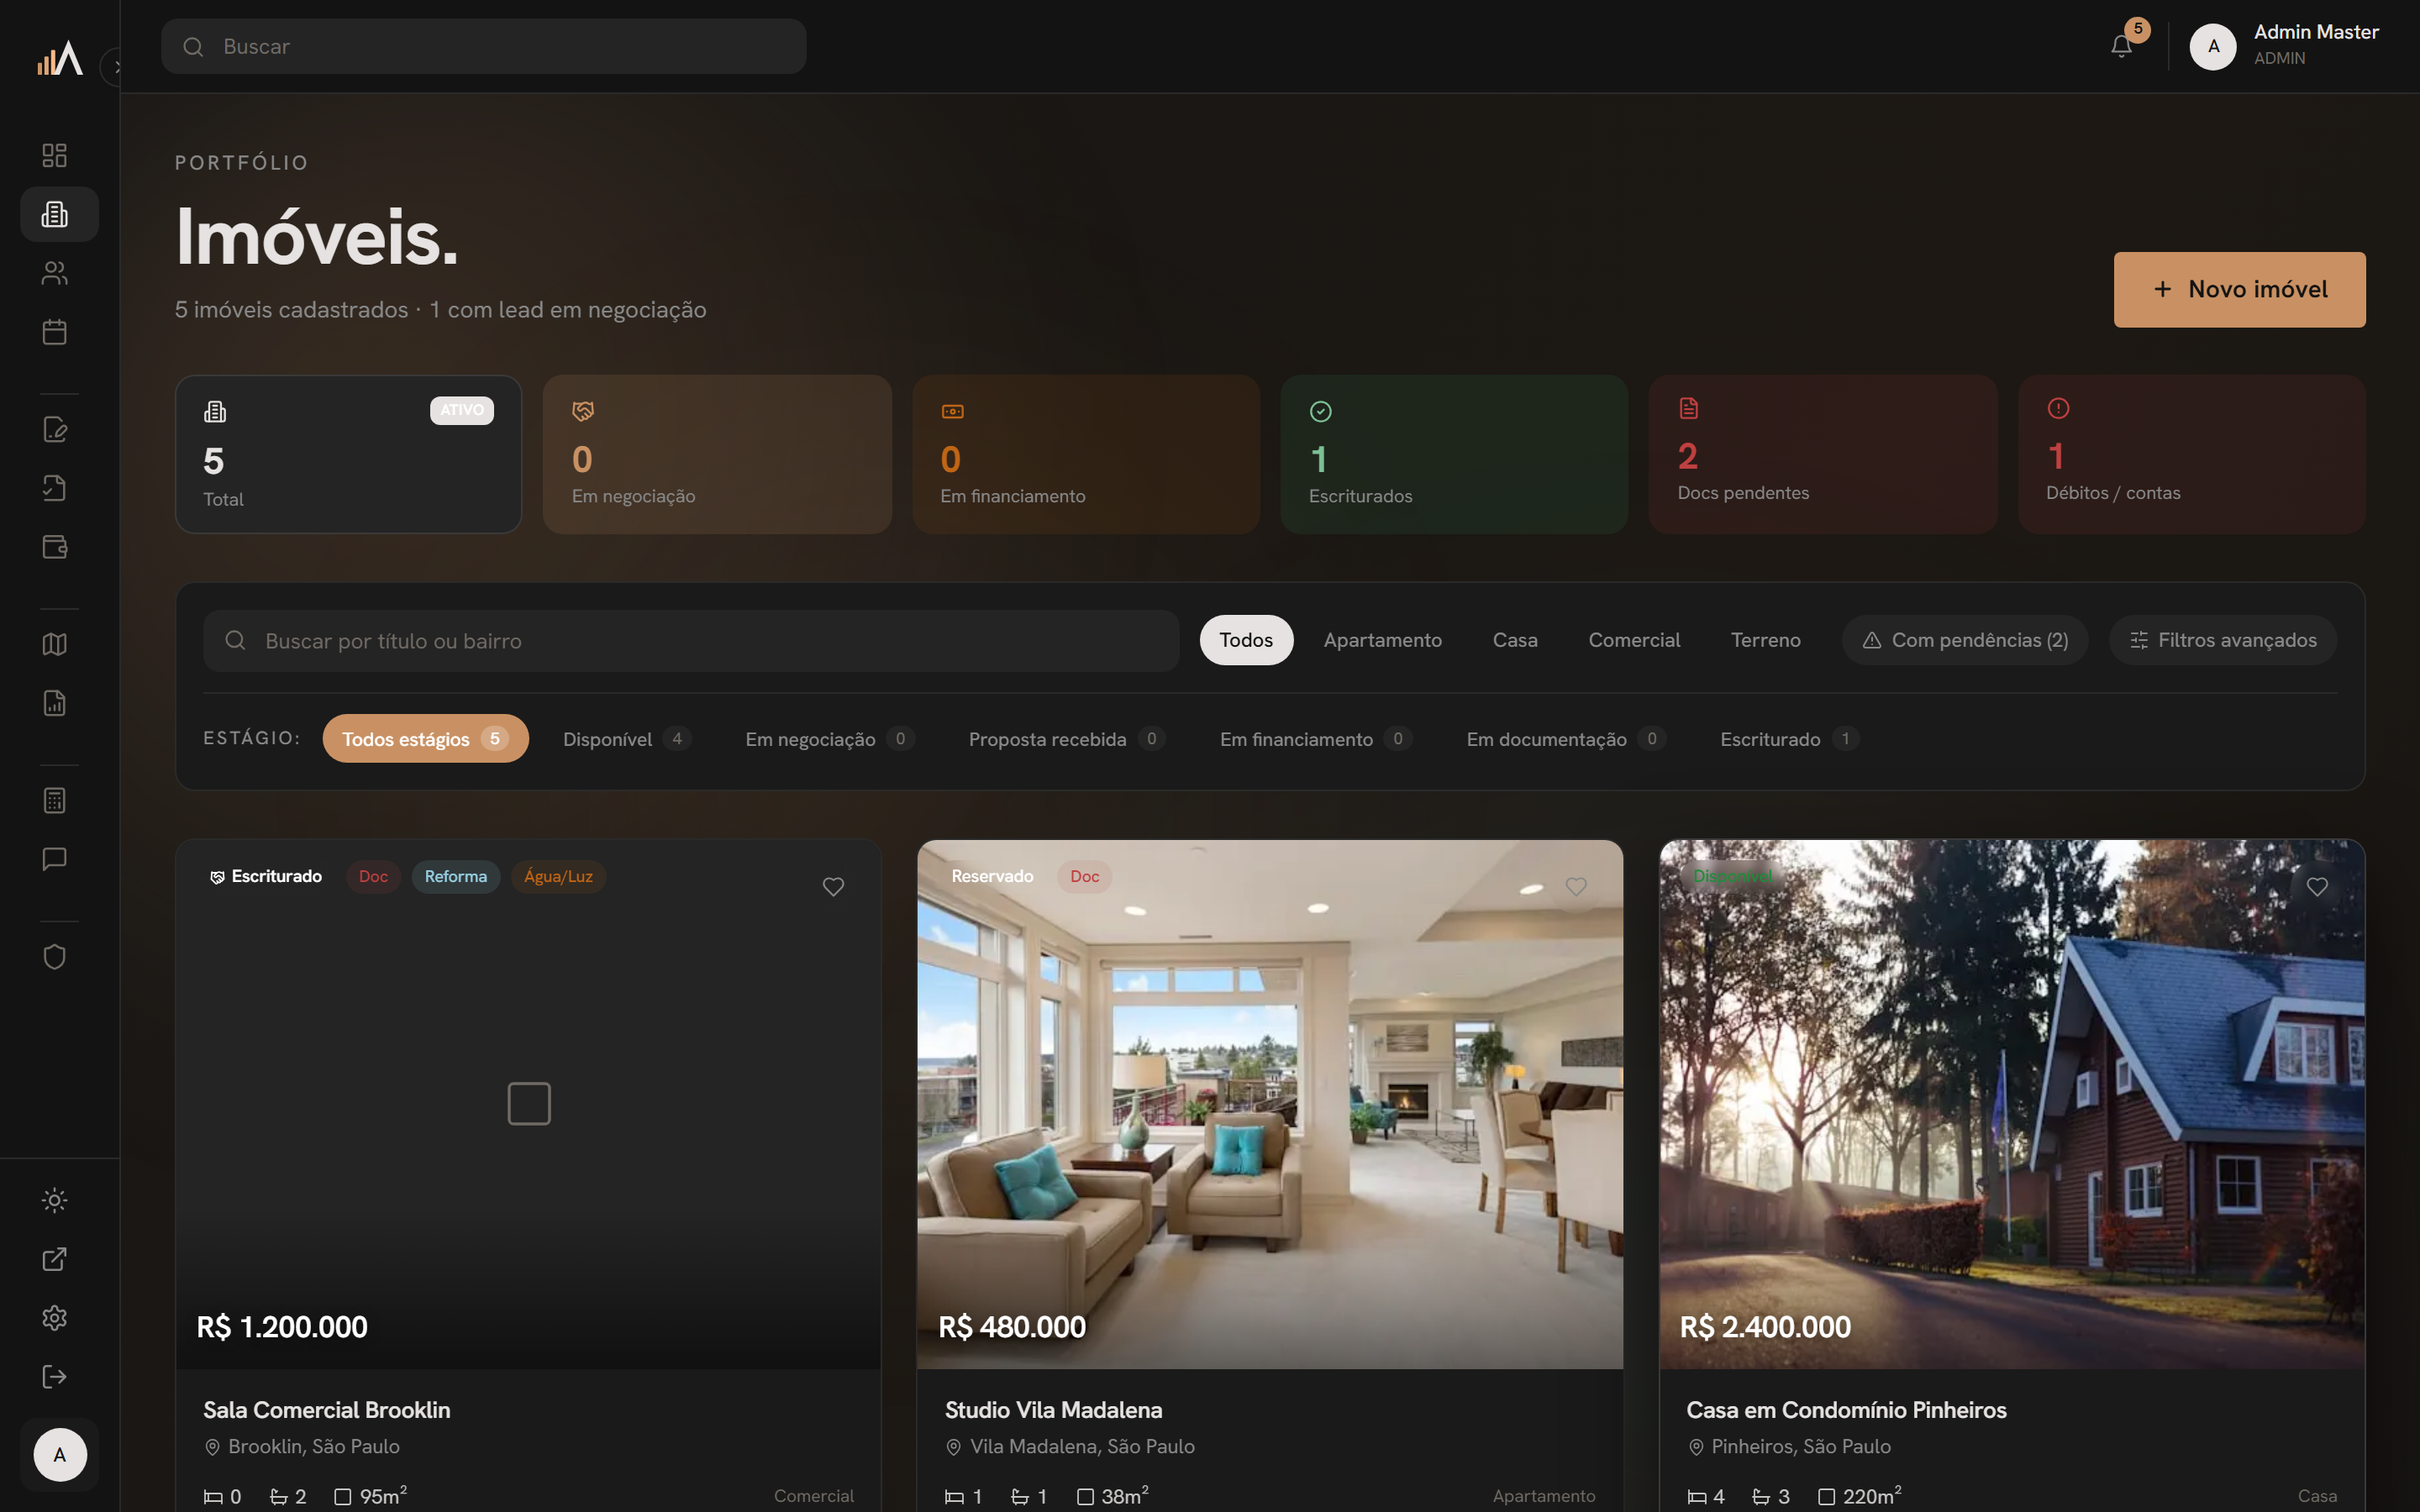
Task: Filter by Terreno type
Action: tap(1766, 640)
